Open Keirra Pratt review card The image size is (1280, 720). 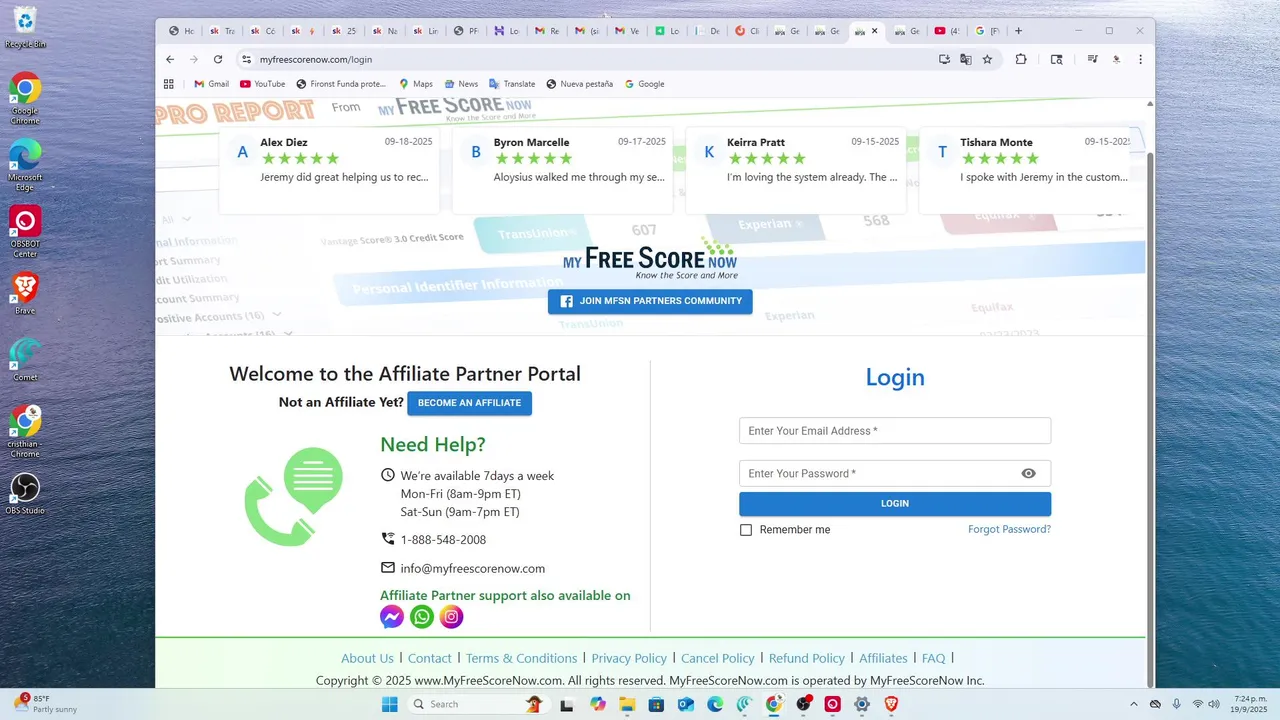click(796, 170)
